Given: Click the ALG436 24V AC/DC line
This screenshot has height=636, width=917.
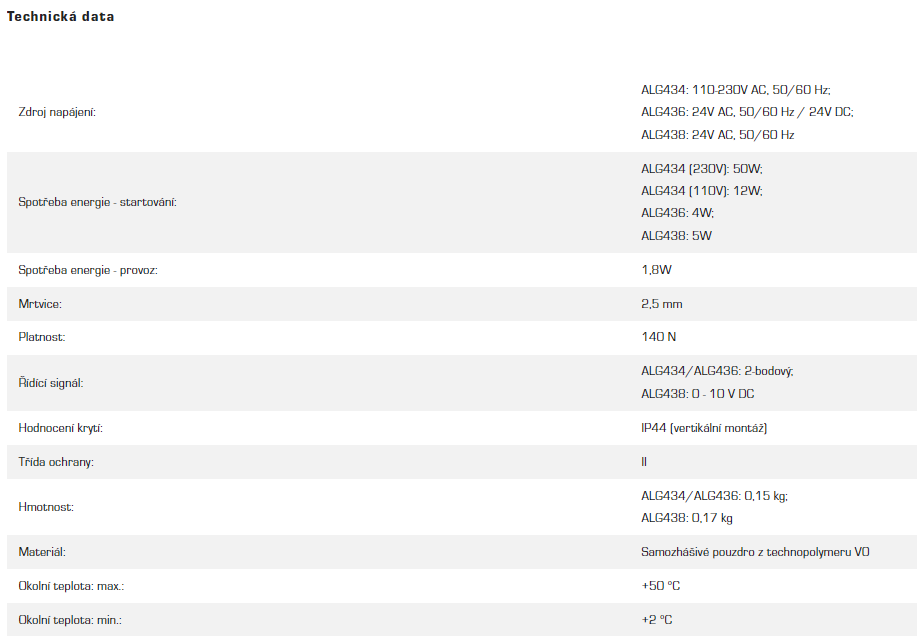Looking at the screenshot, I should (747, 112).
